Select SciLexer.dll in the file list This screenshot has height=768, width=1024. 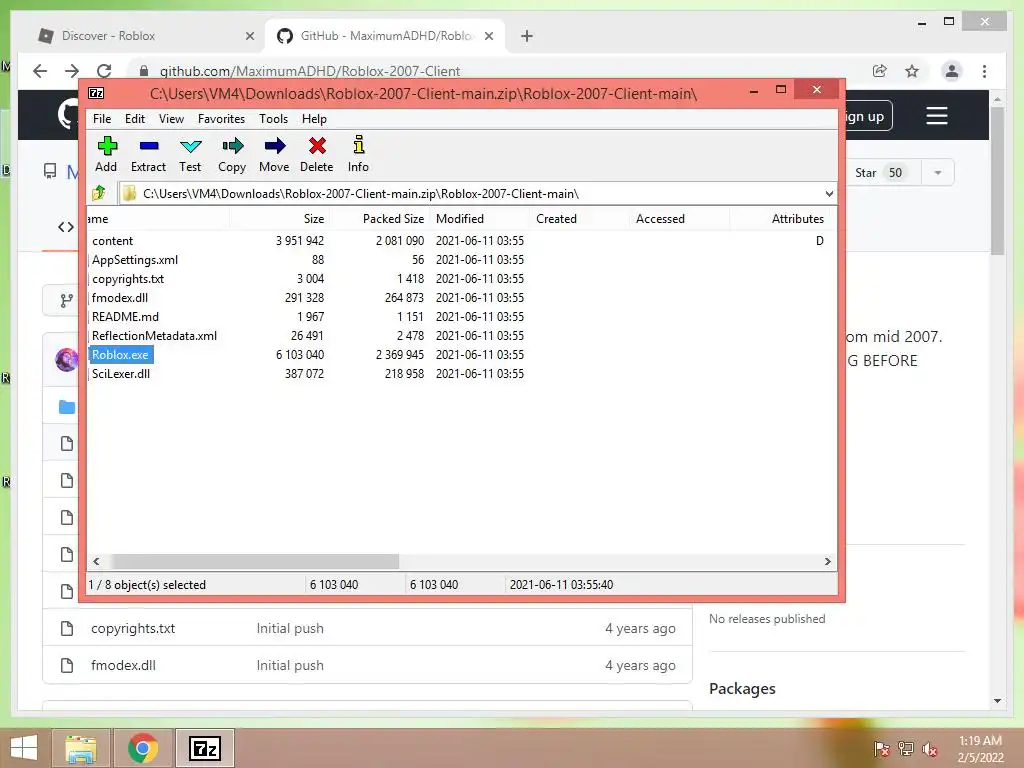[121, 374]
